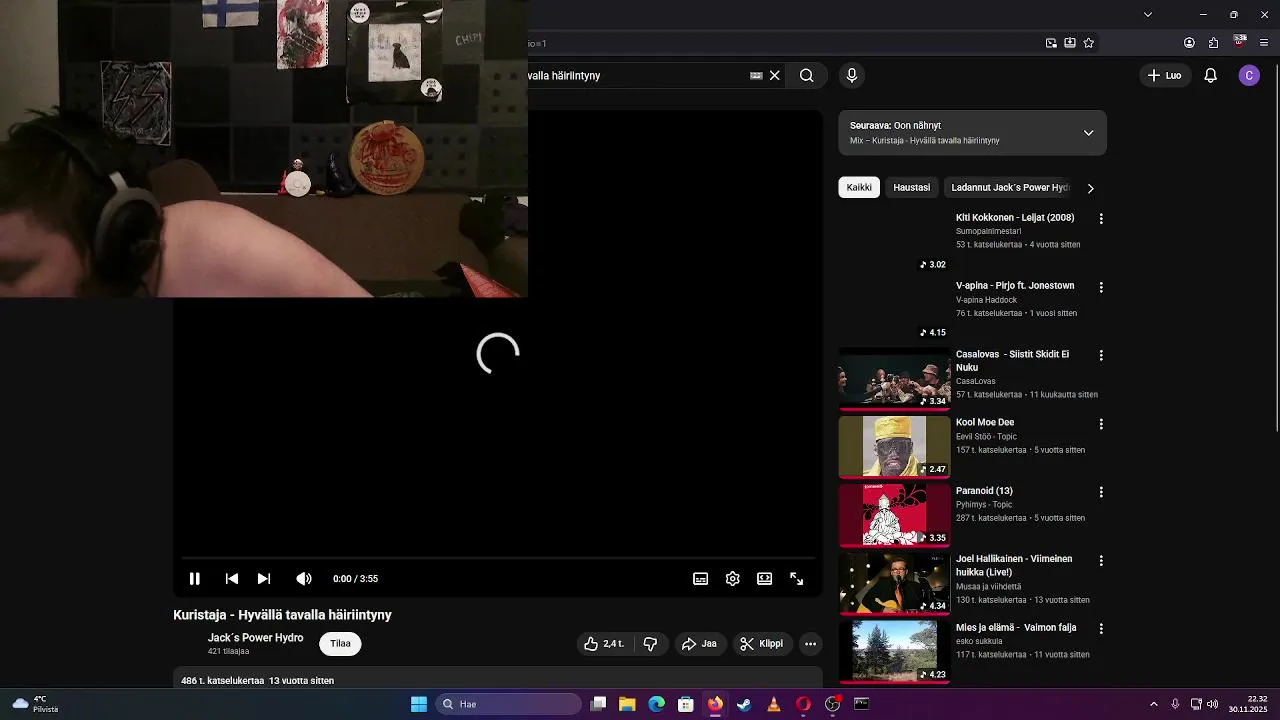Play Kiti Kokkonen - Leijat (2008)

coord(1015,218)
